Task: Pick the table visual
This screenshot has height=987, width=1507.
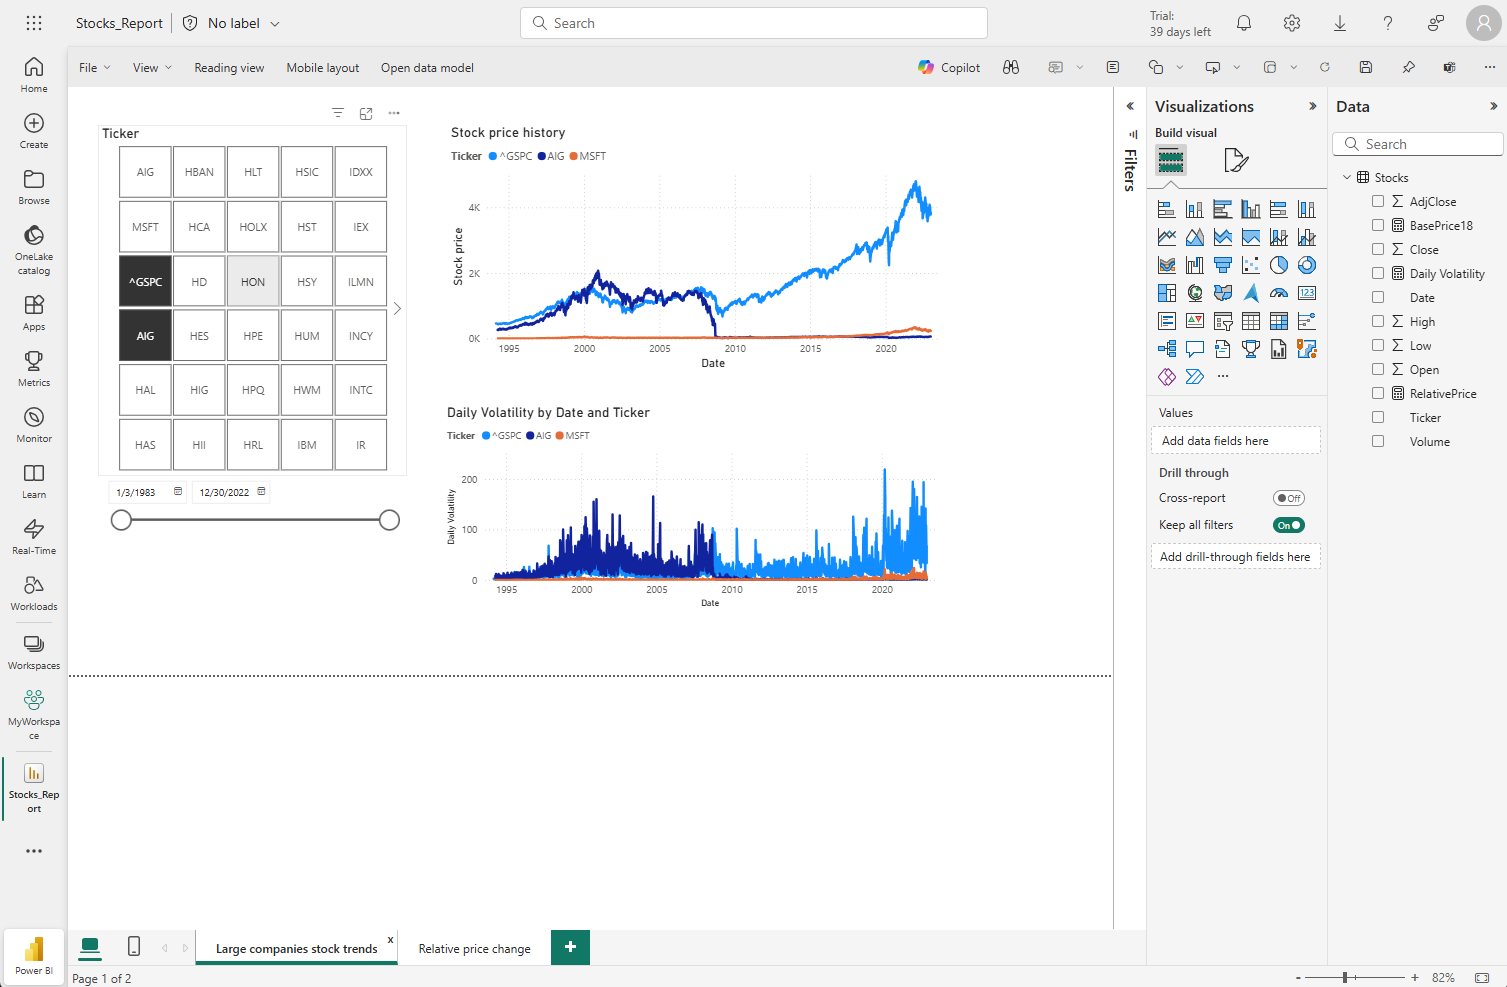Action: click(1250, 321)
